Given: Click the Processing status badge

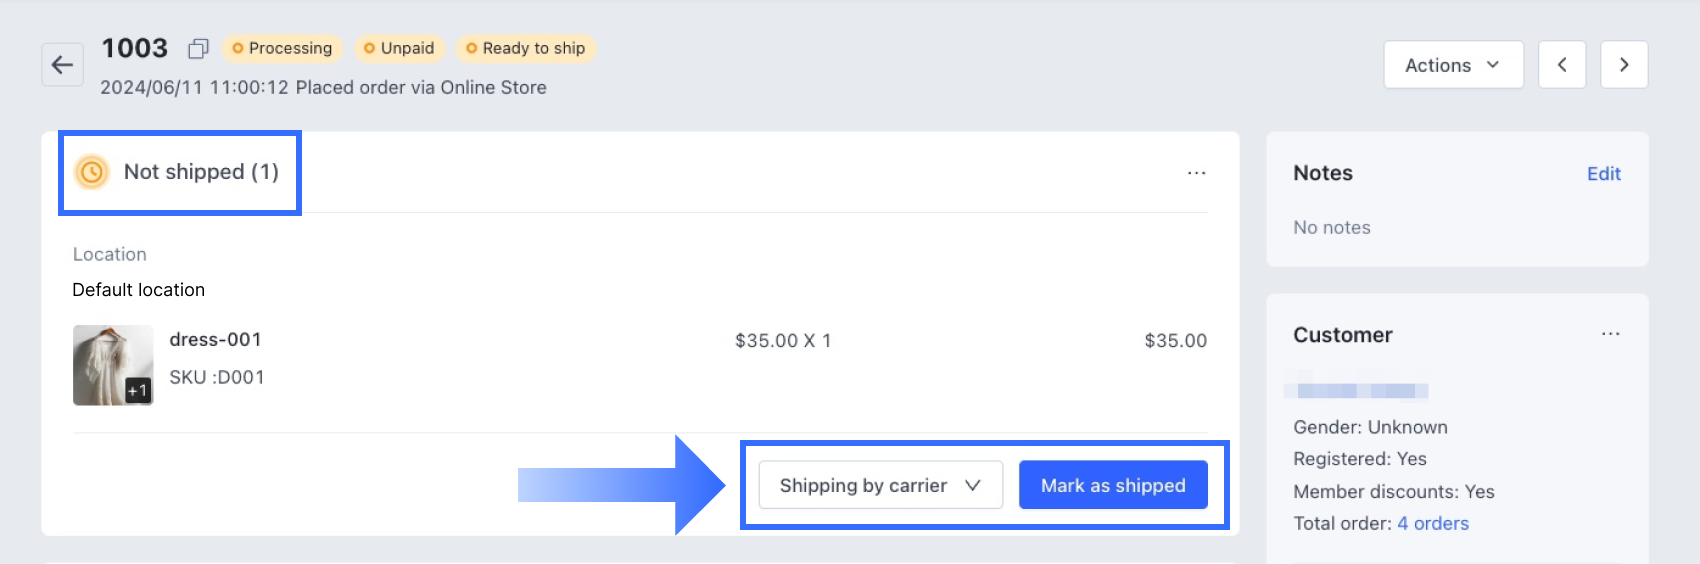Looking at the screenshot, I should [282, 48].
